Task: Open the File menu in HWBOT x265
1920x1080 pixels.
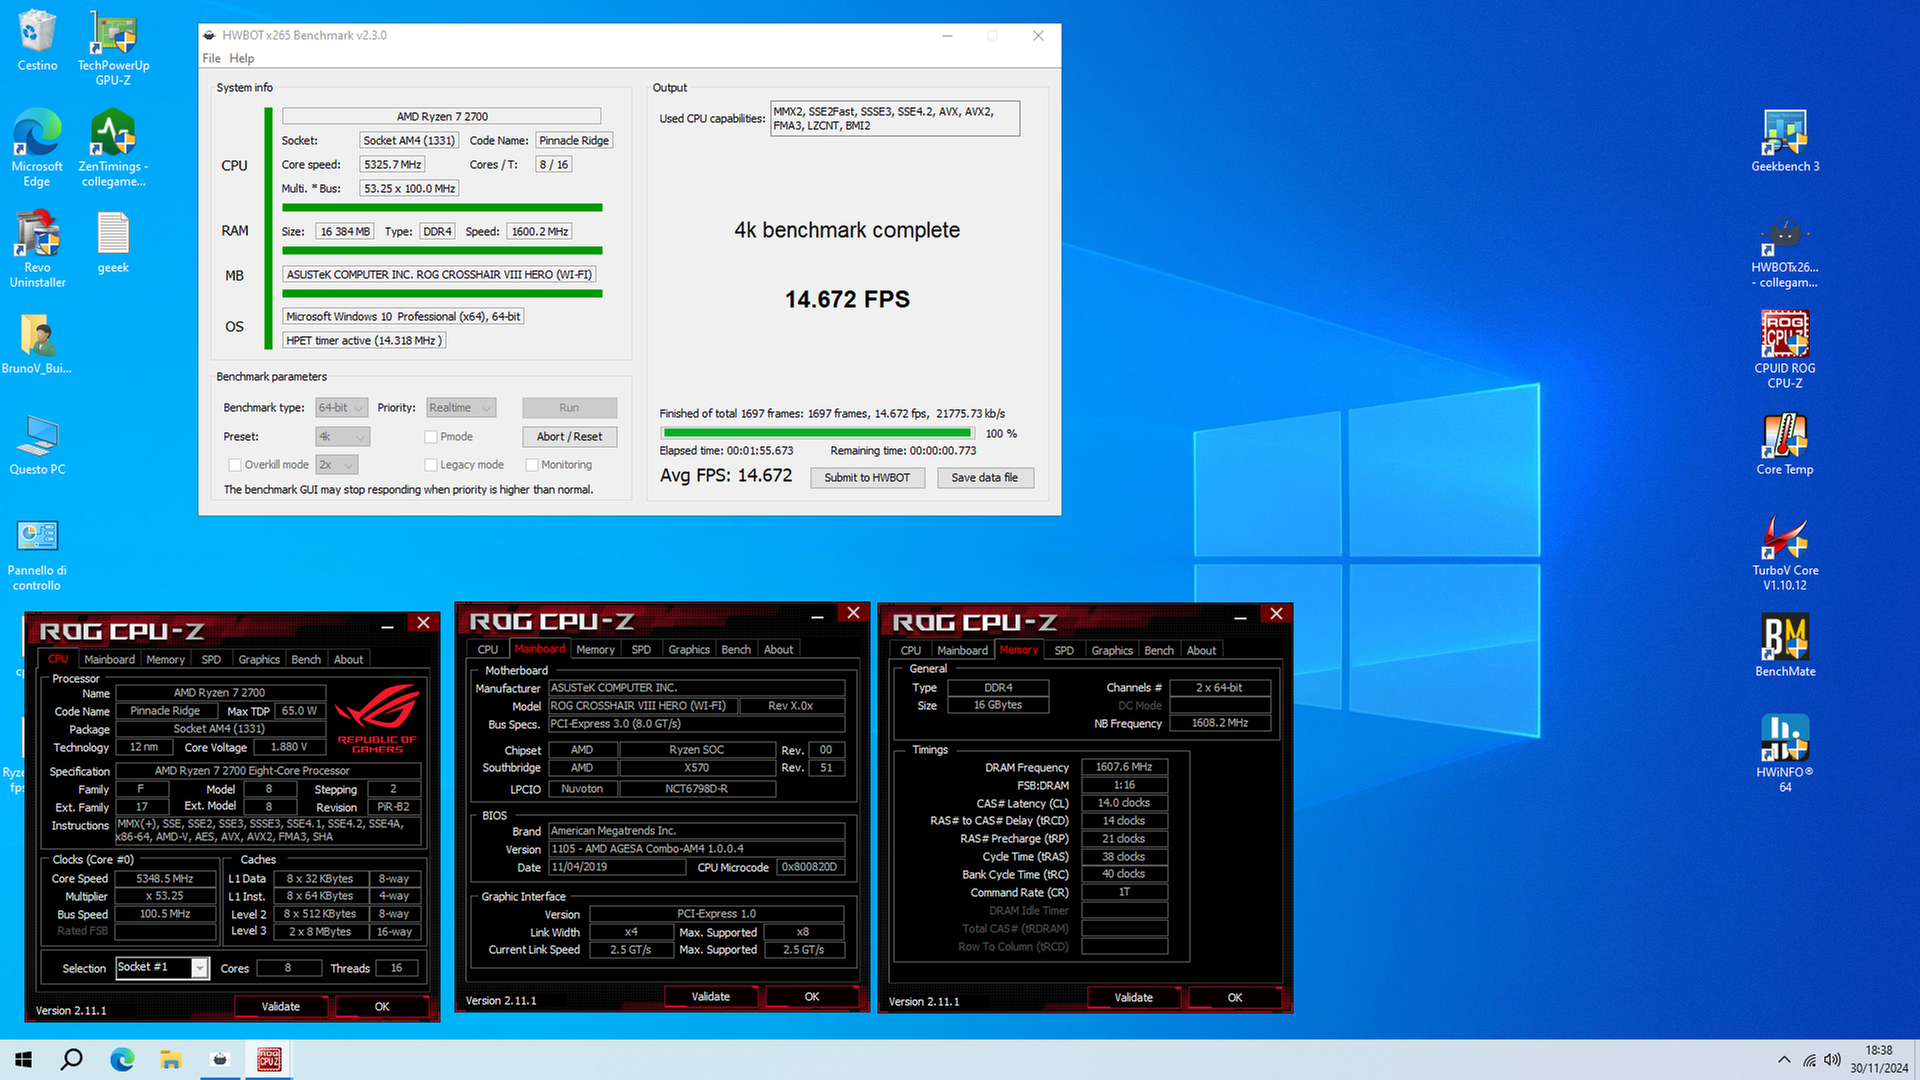Action: [211, 58]
